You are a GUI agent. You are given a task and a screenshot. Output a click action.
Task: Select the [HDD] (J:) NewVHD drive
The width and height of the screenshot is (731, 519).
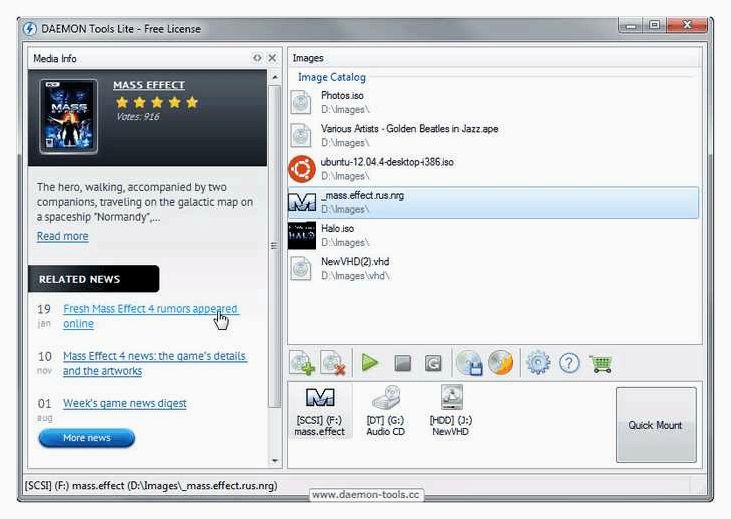pyautogui.click(x=451, y=411)
